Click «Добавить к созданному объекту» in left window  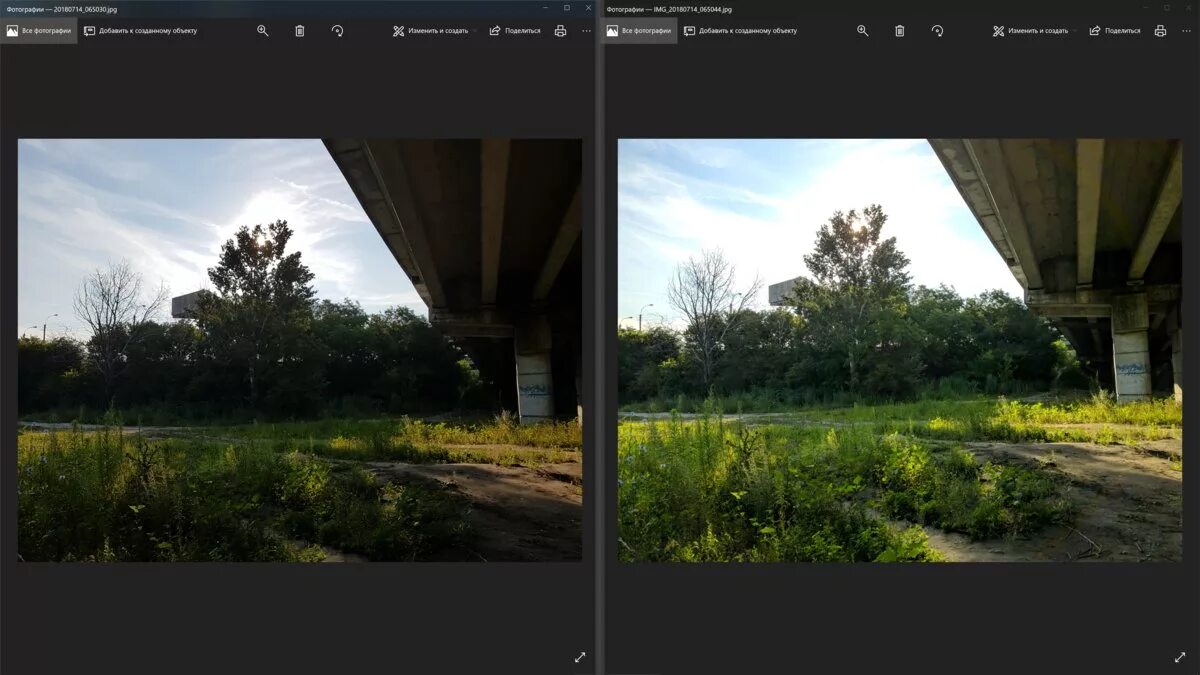click(x=140, y=31)
